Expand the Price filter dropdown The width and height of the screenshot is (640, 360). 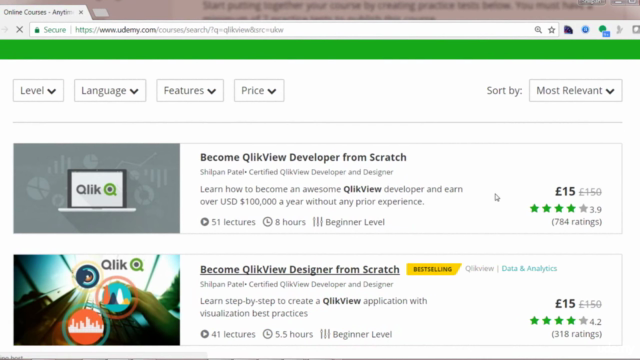pos(259,90)
